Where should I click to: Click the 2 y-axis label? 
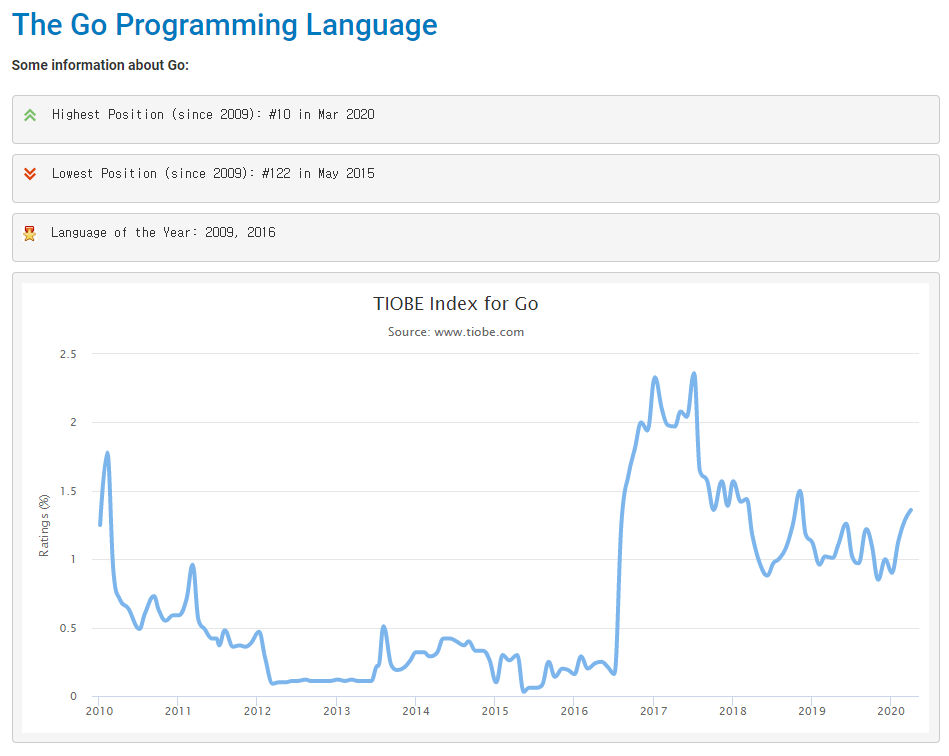click(73, 422)
